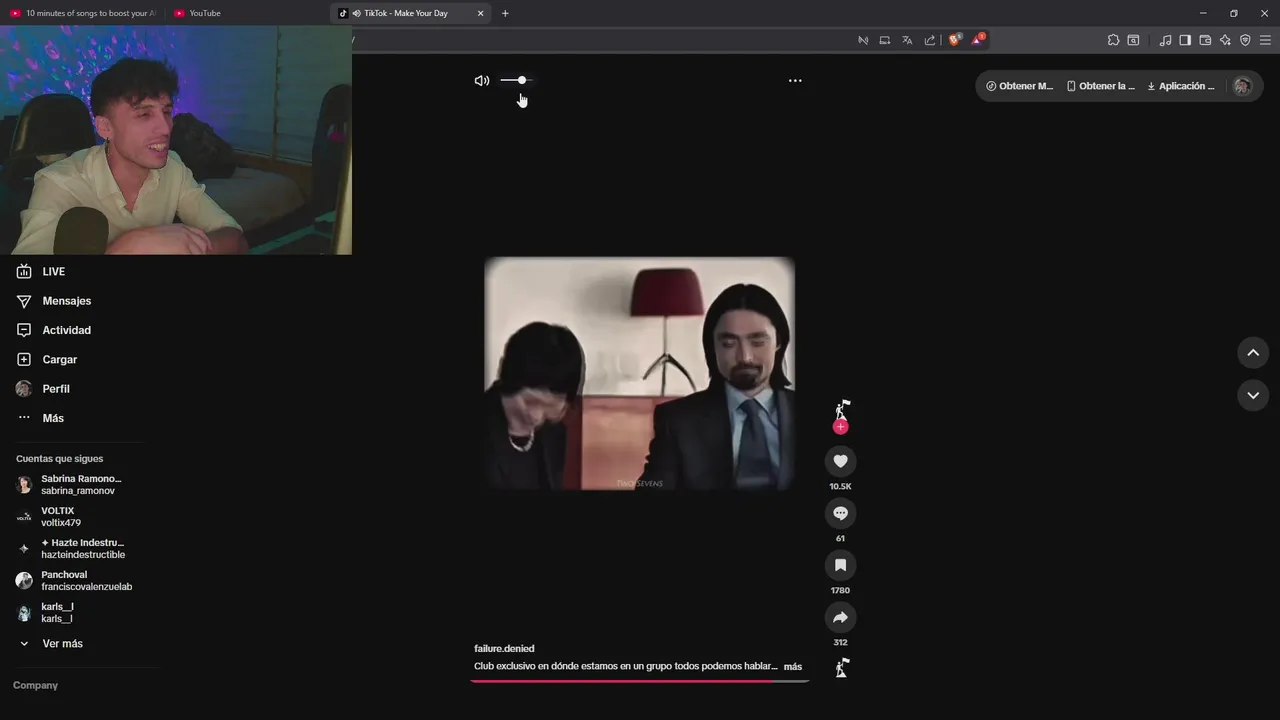Expand the Company footer section

click(x=35, y=685)
